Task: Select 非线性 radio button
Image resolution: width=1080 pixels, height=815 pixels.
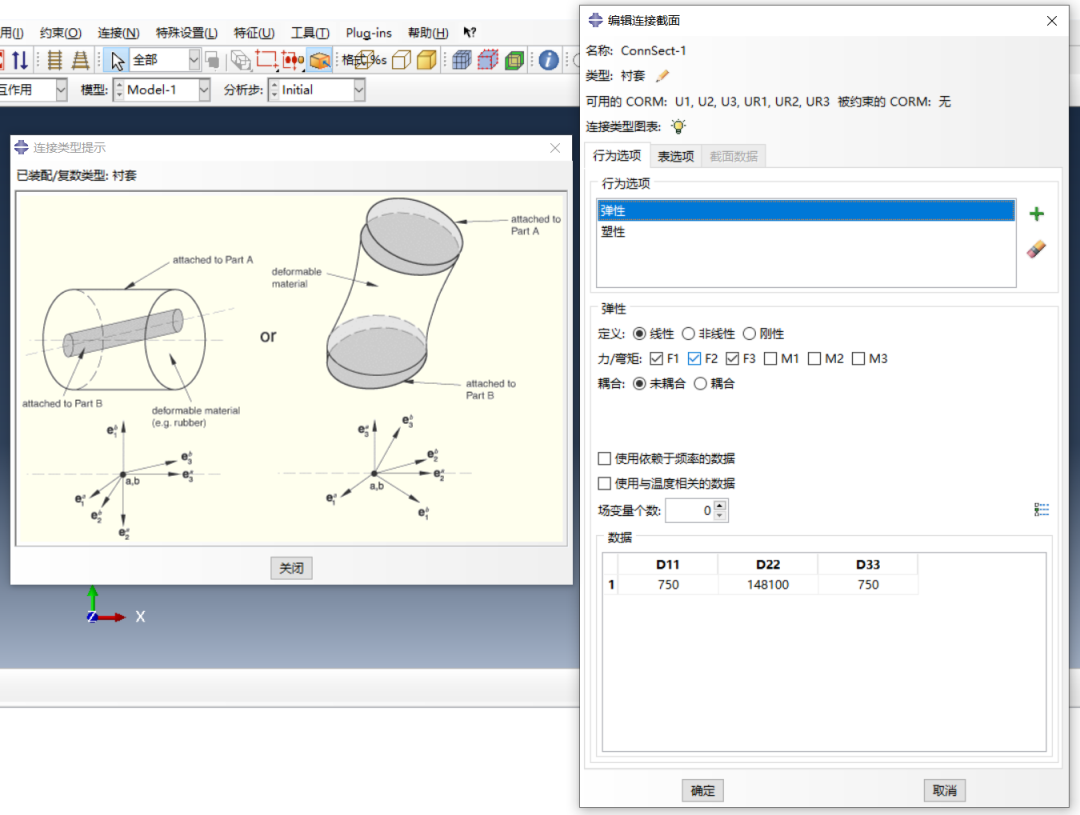Action: pos(688,333)
